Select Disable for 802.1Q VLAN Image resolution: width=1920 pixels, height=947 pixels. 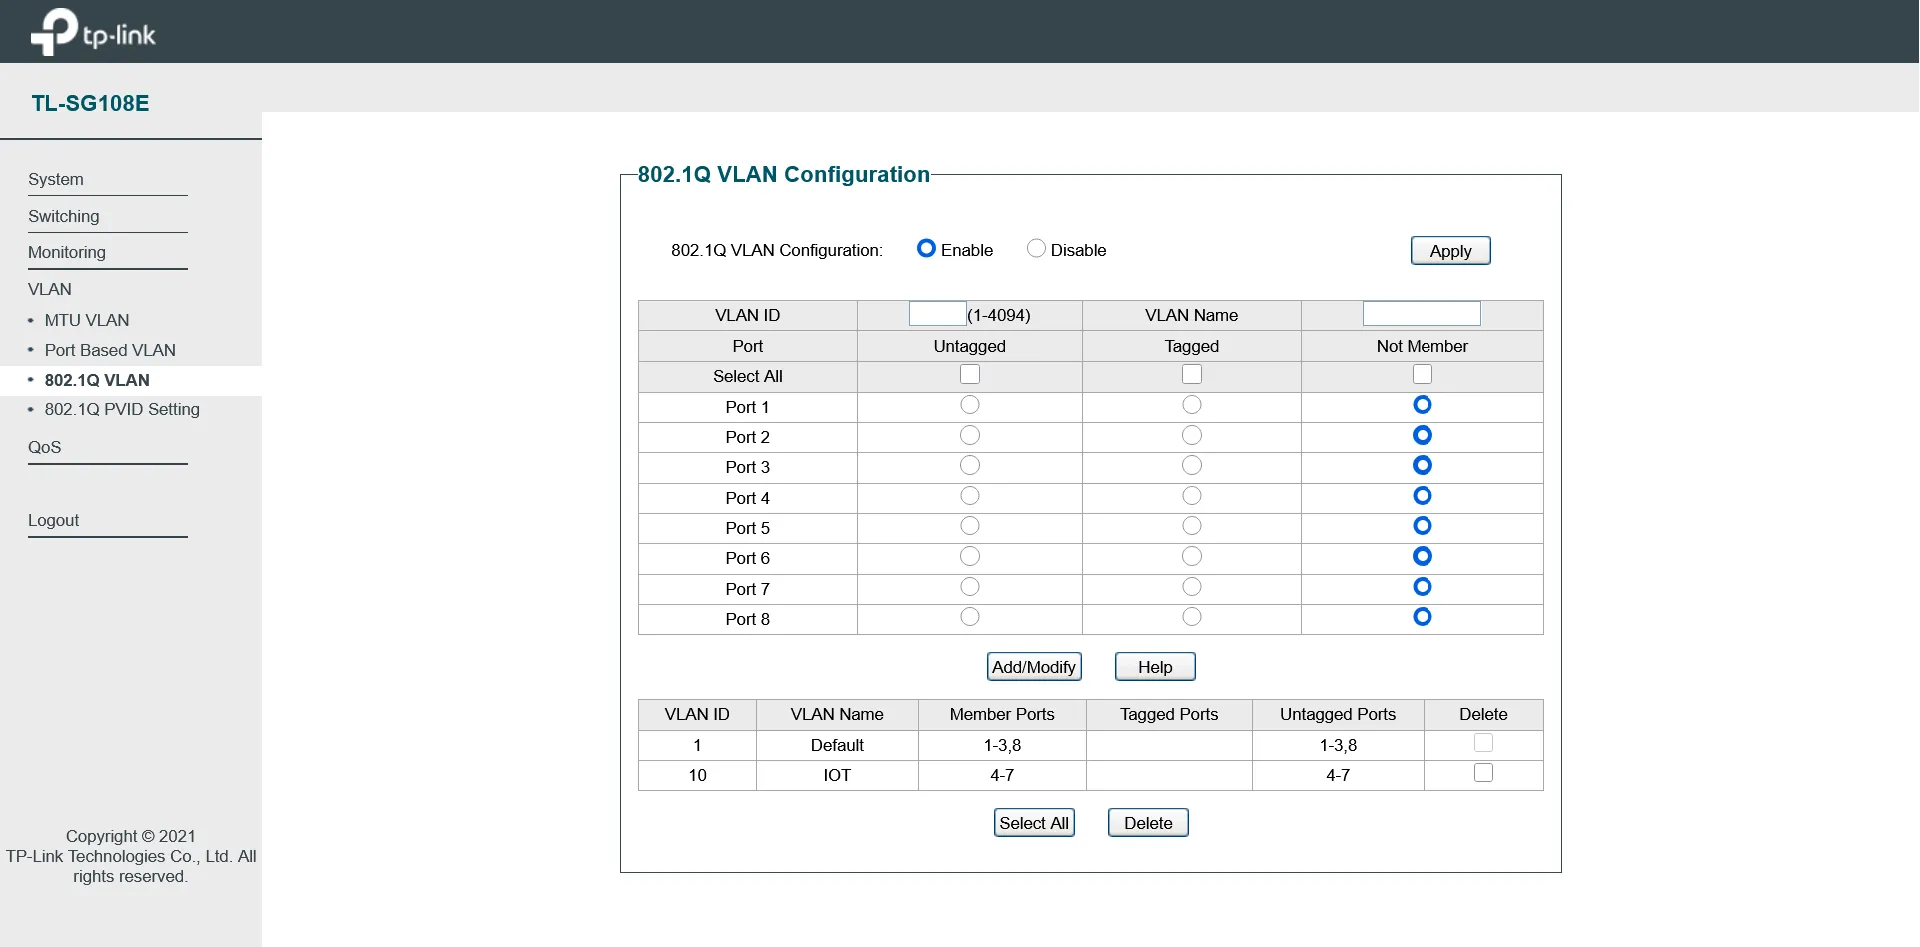point(1036,248)
